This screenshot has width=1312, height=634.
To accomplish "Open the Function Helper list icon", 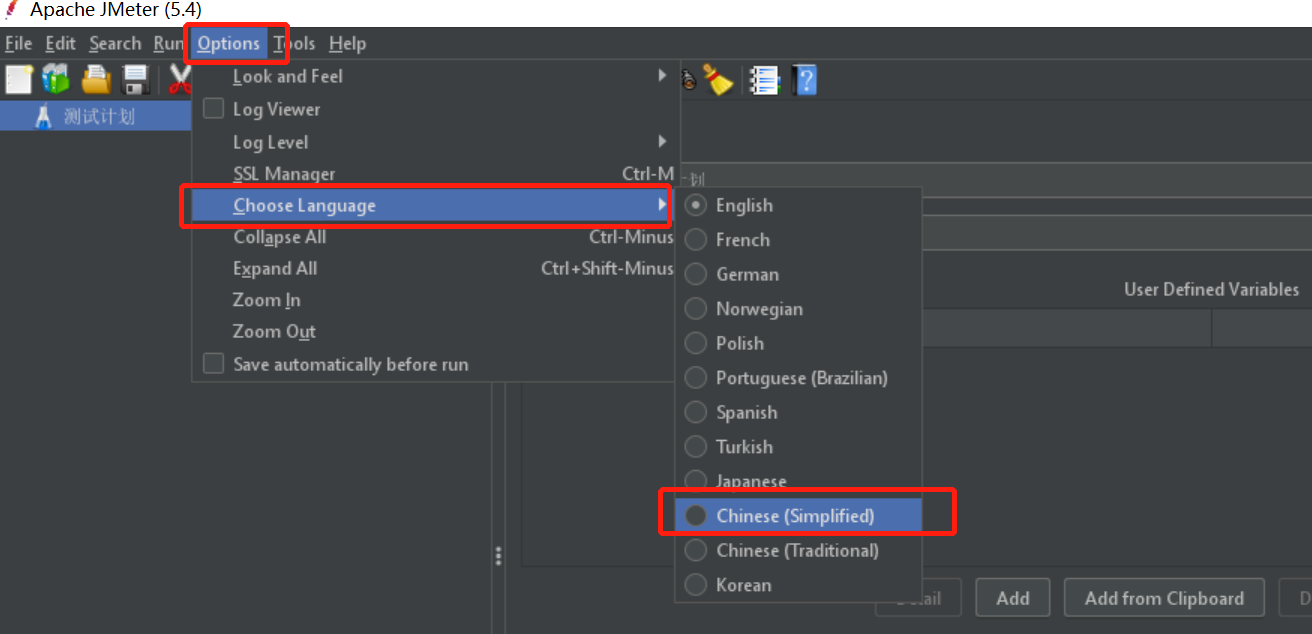I will (764, 79).
